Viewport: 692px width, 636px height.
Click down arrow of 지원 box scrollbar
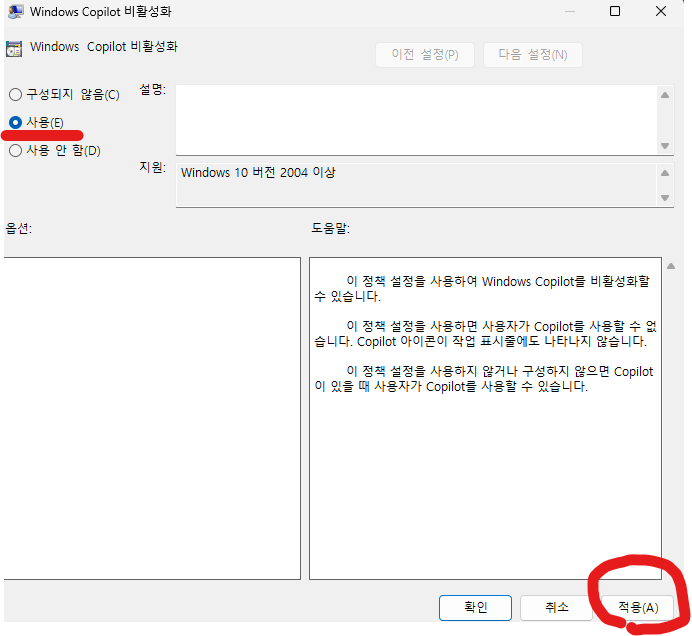(x=665, y=198)
